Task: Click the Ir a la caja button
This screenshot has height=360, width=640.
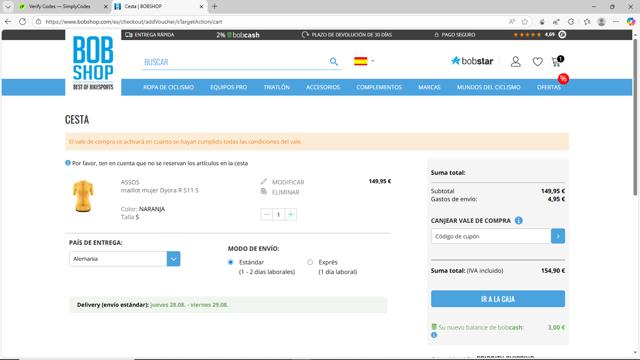Action: [x=498, y=299]
